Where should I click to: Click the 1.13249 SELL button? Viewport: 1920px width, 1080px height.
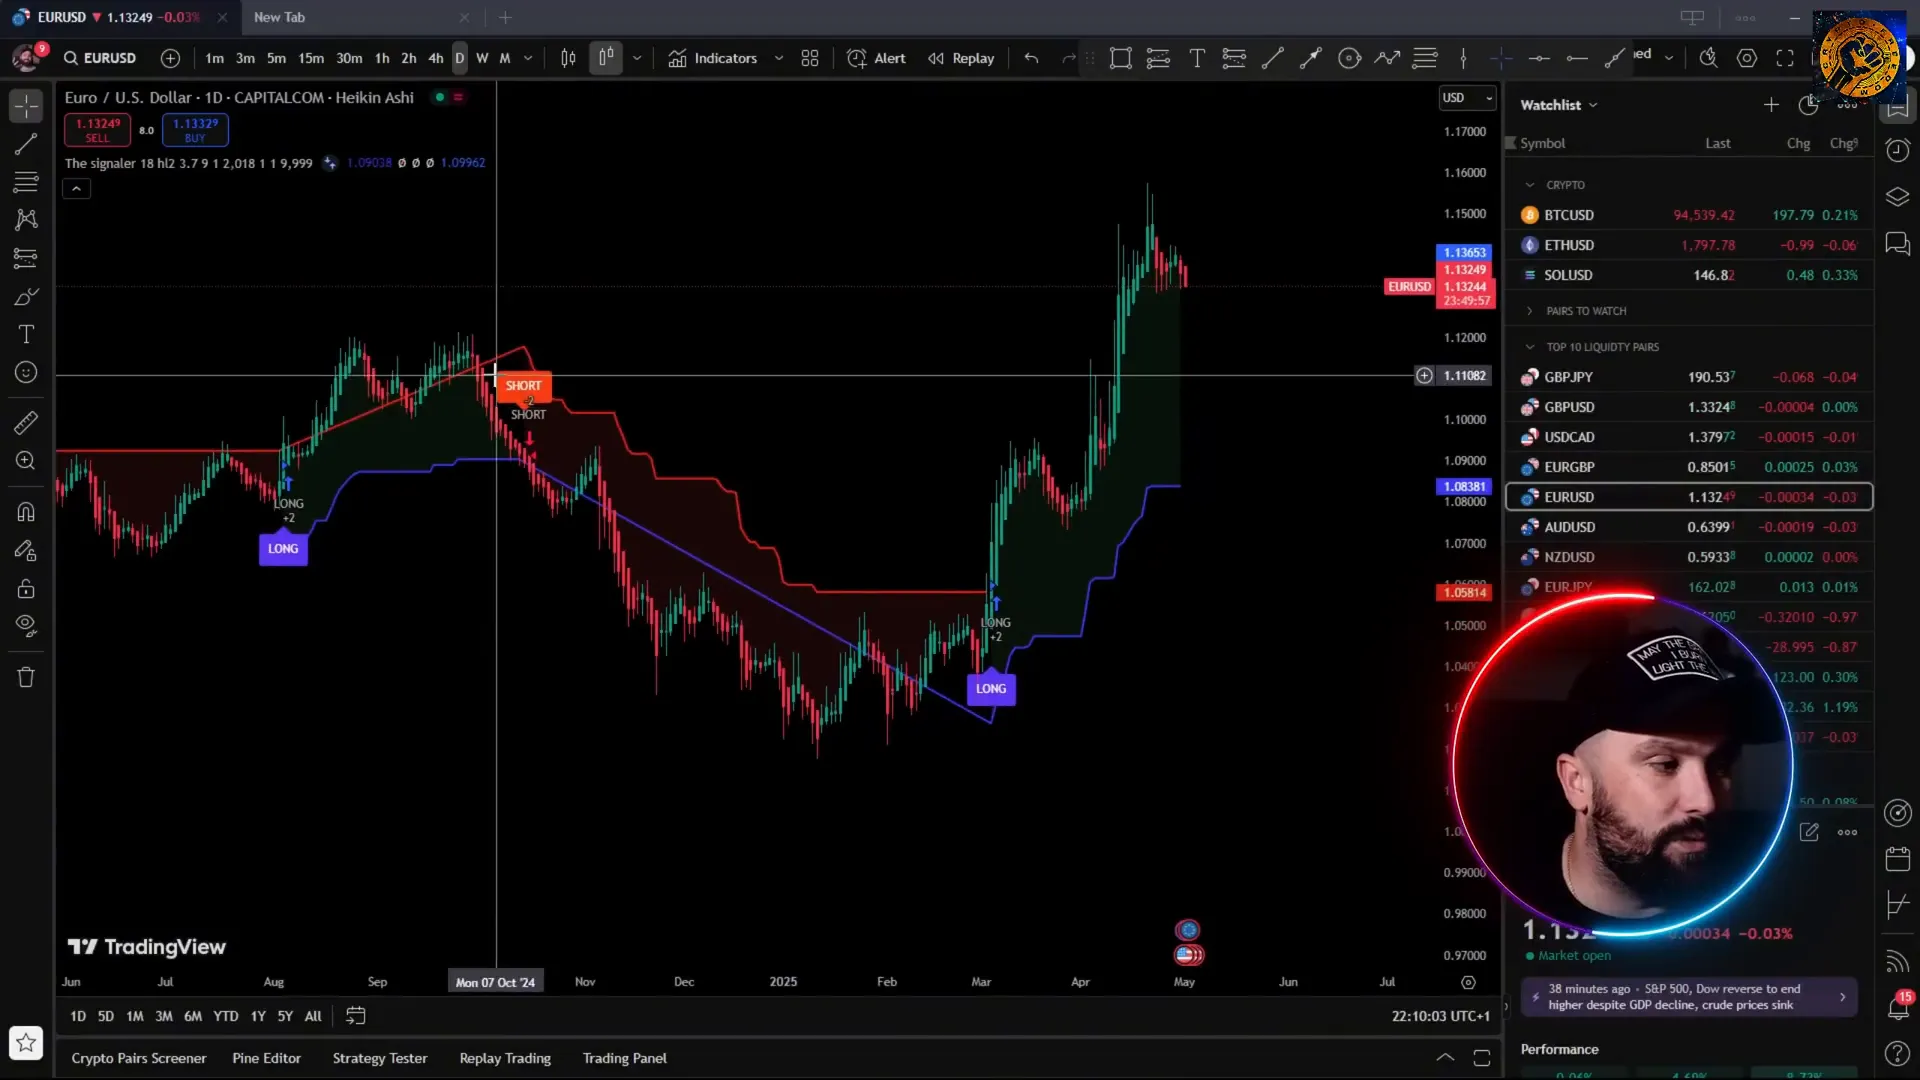click(x=97, y=130)
